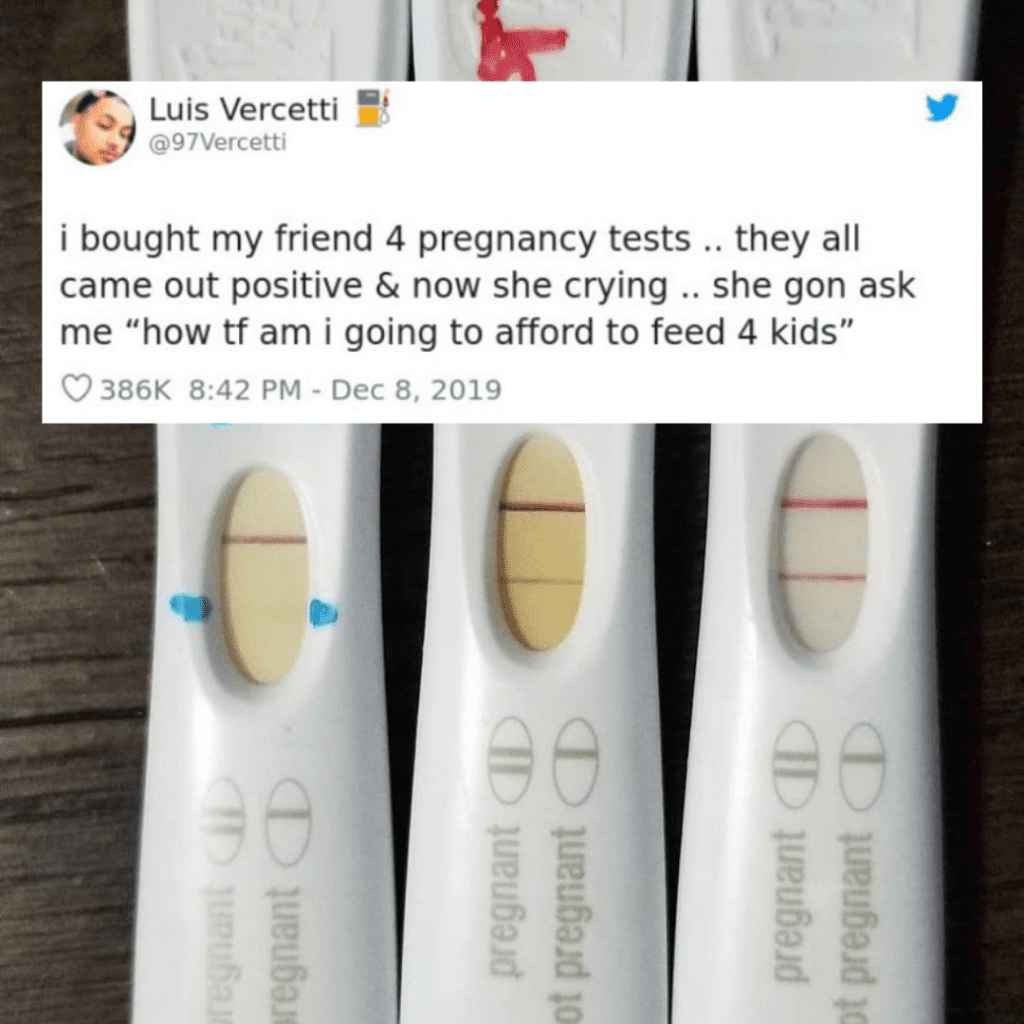
Task: Click the two-line pregnant symbol on middle test
Action: 511,760
